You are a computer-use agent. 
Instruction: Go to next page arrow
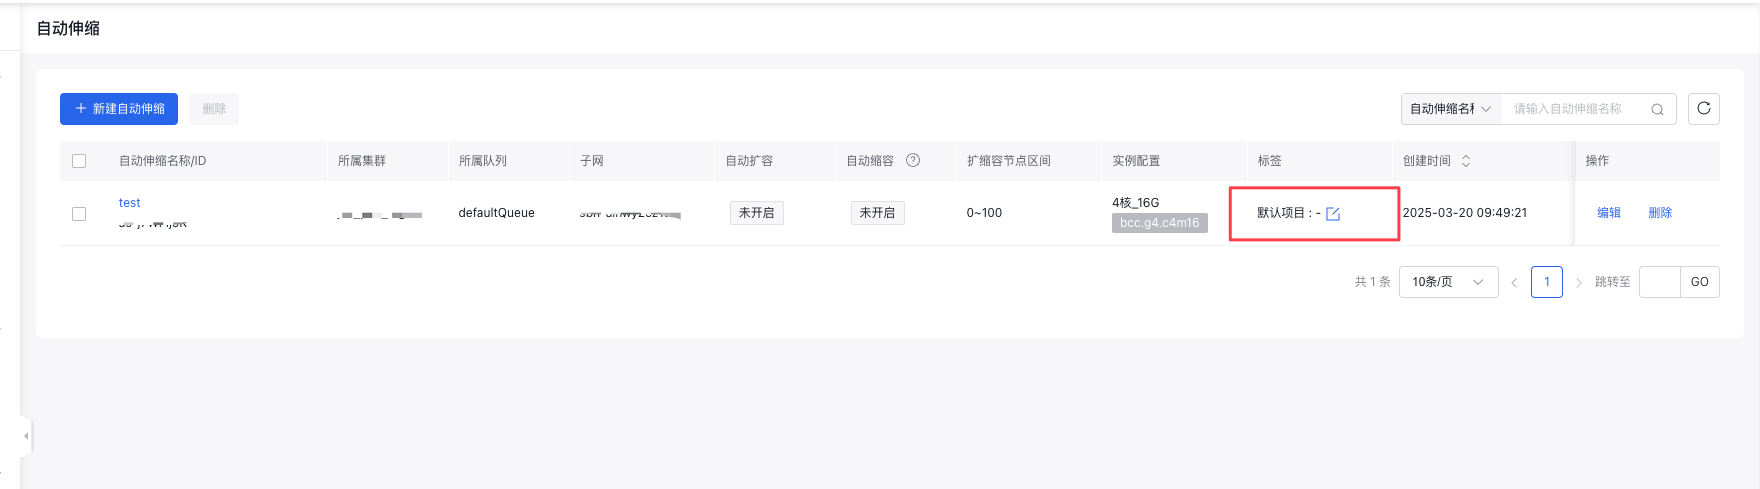click(x=1579, y=282)
